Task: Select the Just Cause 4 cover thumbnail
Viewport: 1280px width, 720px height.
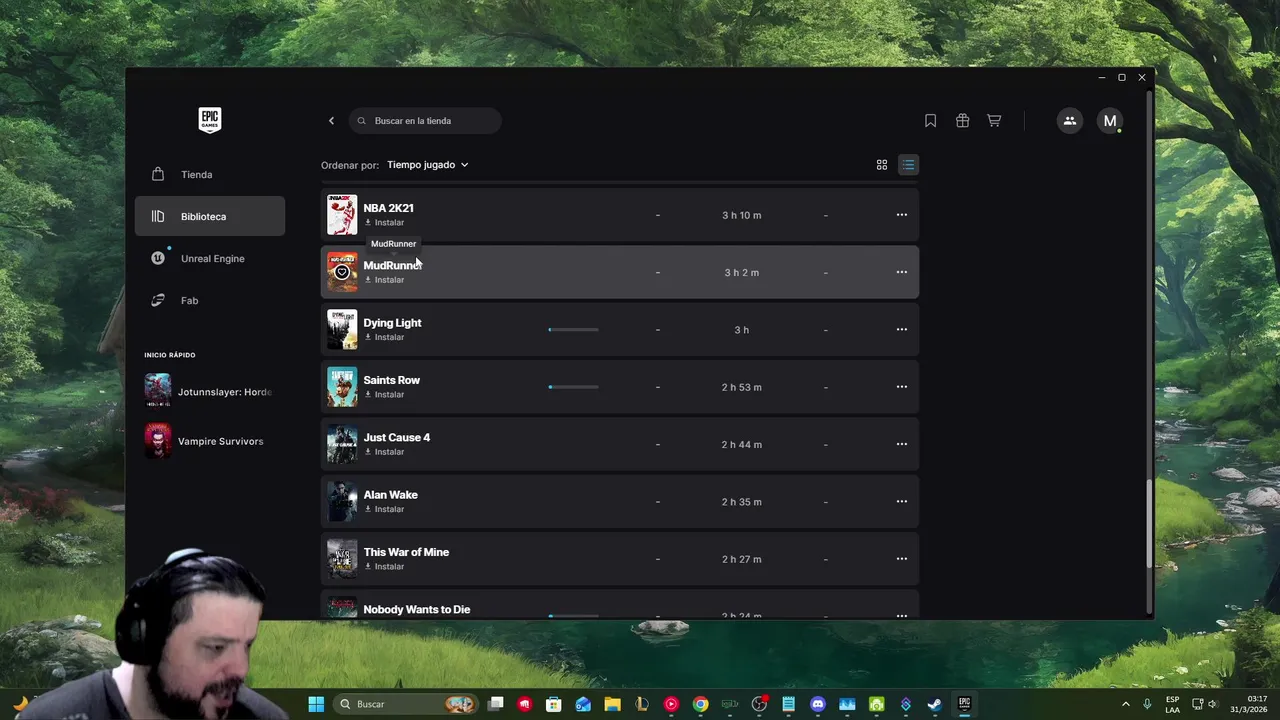Action: pos(342,444)
